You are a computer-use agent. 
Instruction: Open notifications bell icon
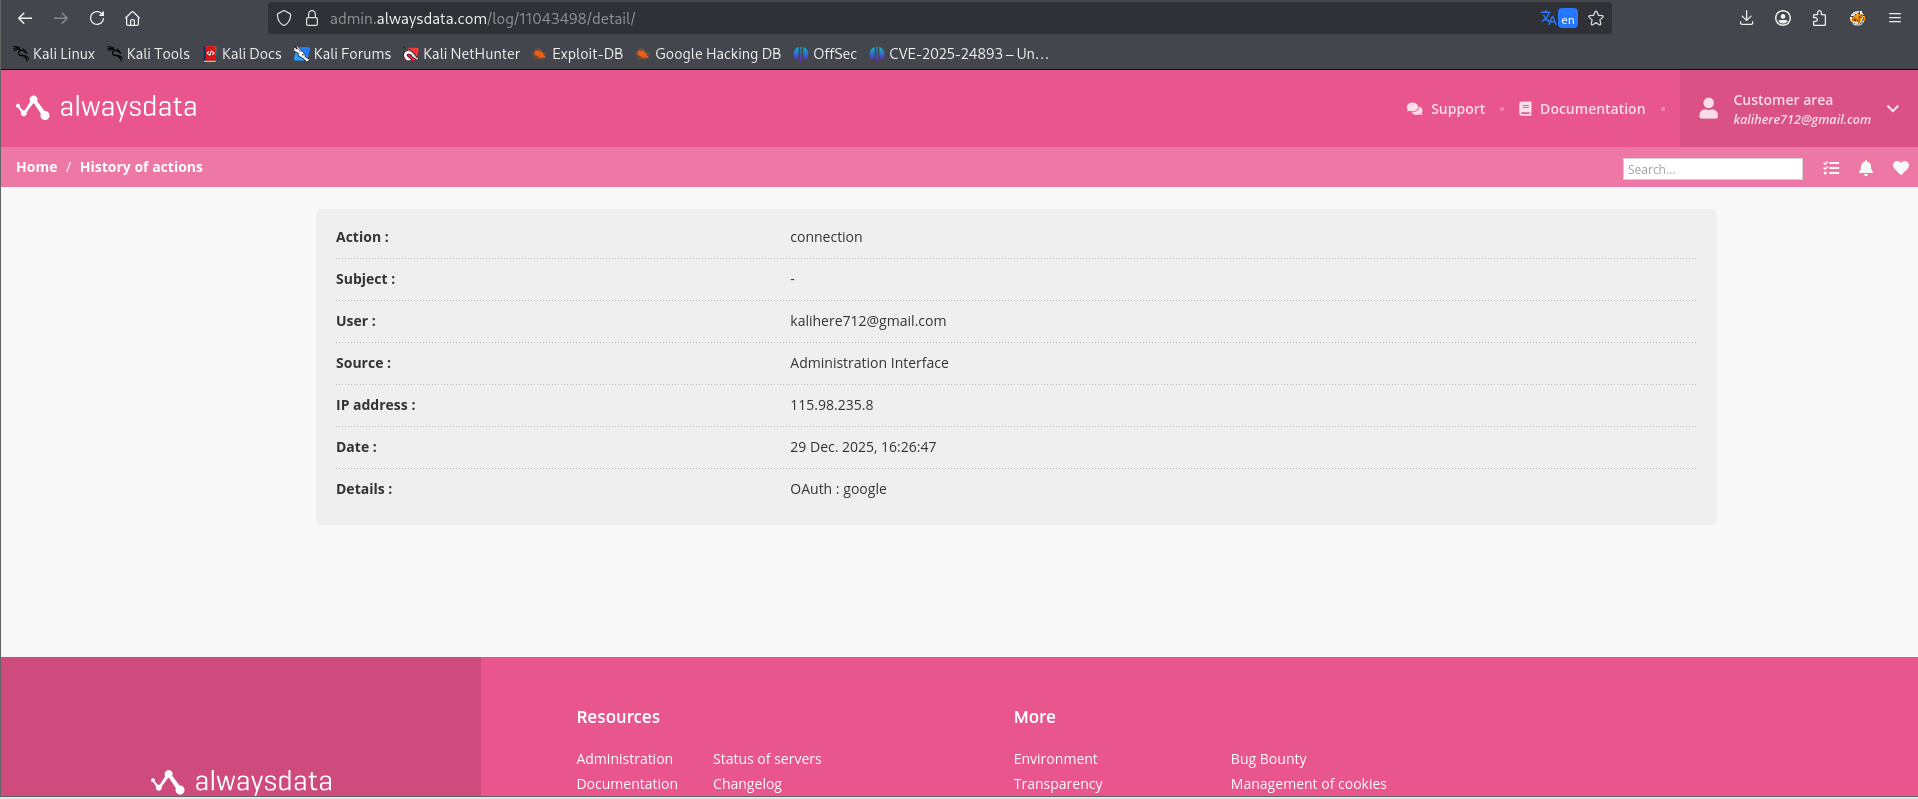(x=1866, y=168)
